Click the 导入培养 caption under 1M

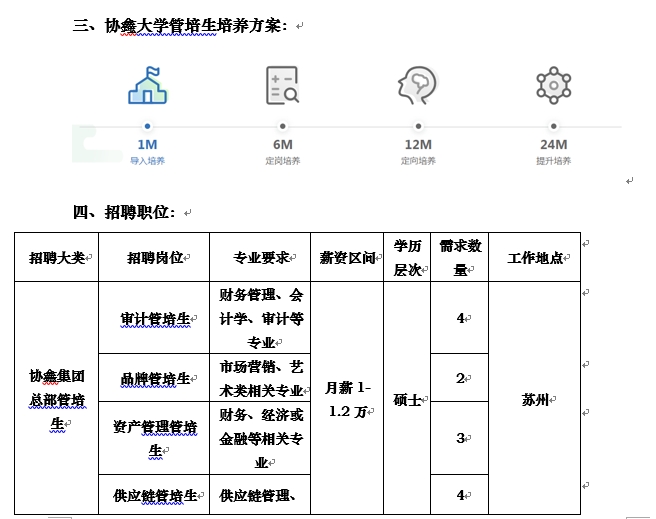pos(147,161)
